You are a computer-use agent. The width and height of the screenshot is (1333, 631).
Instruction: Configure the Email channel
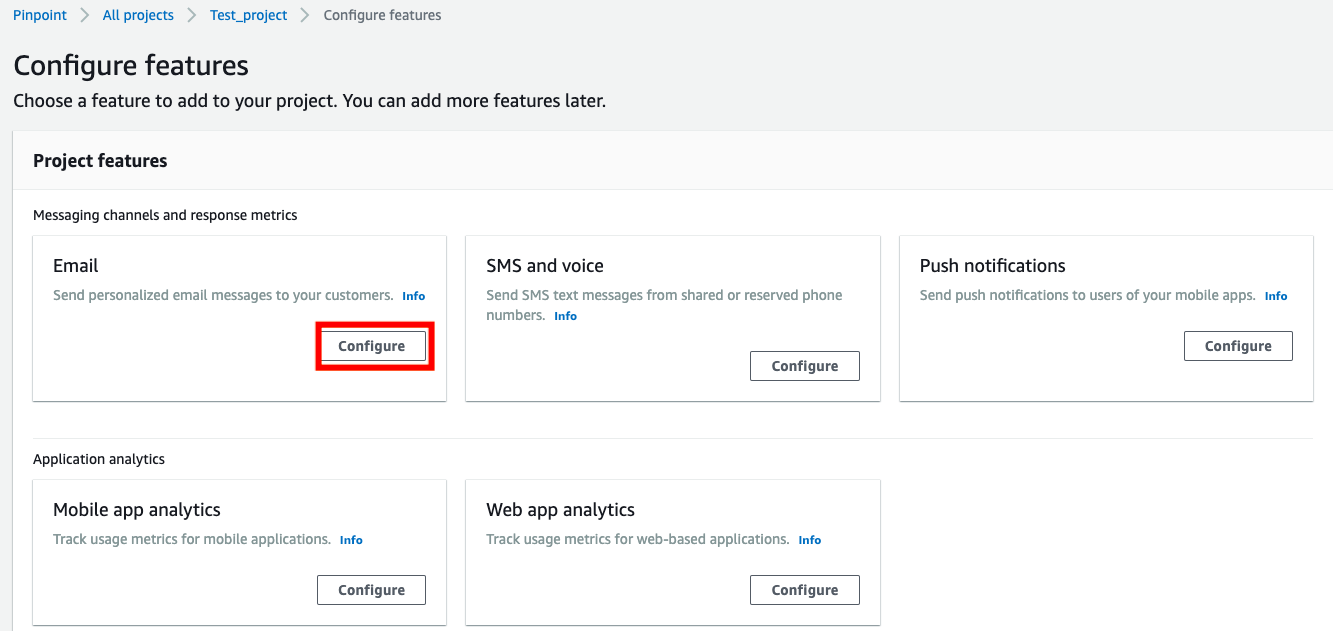coord(372,346)
